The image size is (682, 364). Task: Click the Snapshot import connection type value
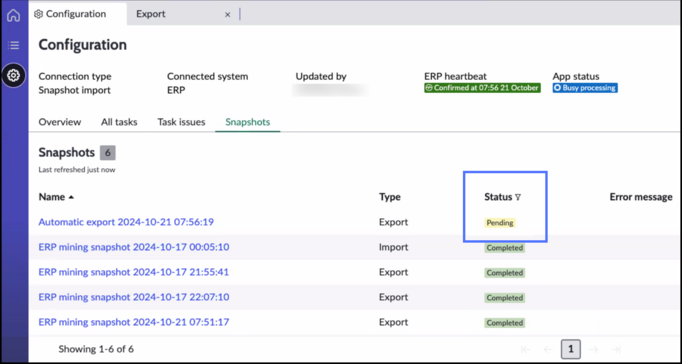tap(74, 90)
